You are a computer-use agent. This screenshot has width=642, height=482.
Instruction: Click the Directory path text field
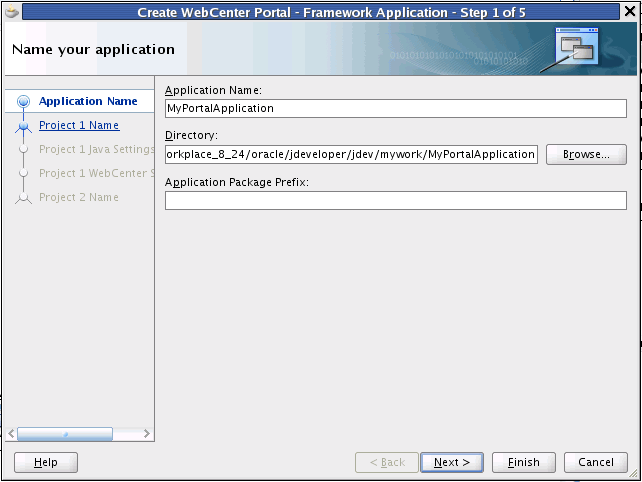coord(351,154)
